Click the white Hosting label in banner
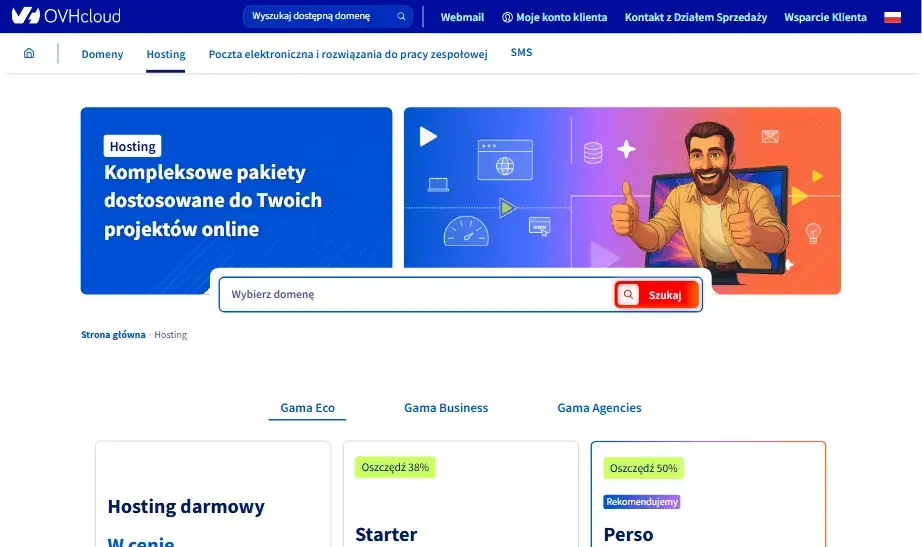Viewport: 922px width, 547px height. tap(132, 146)
